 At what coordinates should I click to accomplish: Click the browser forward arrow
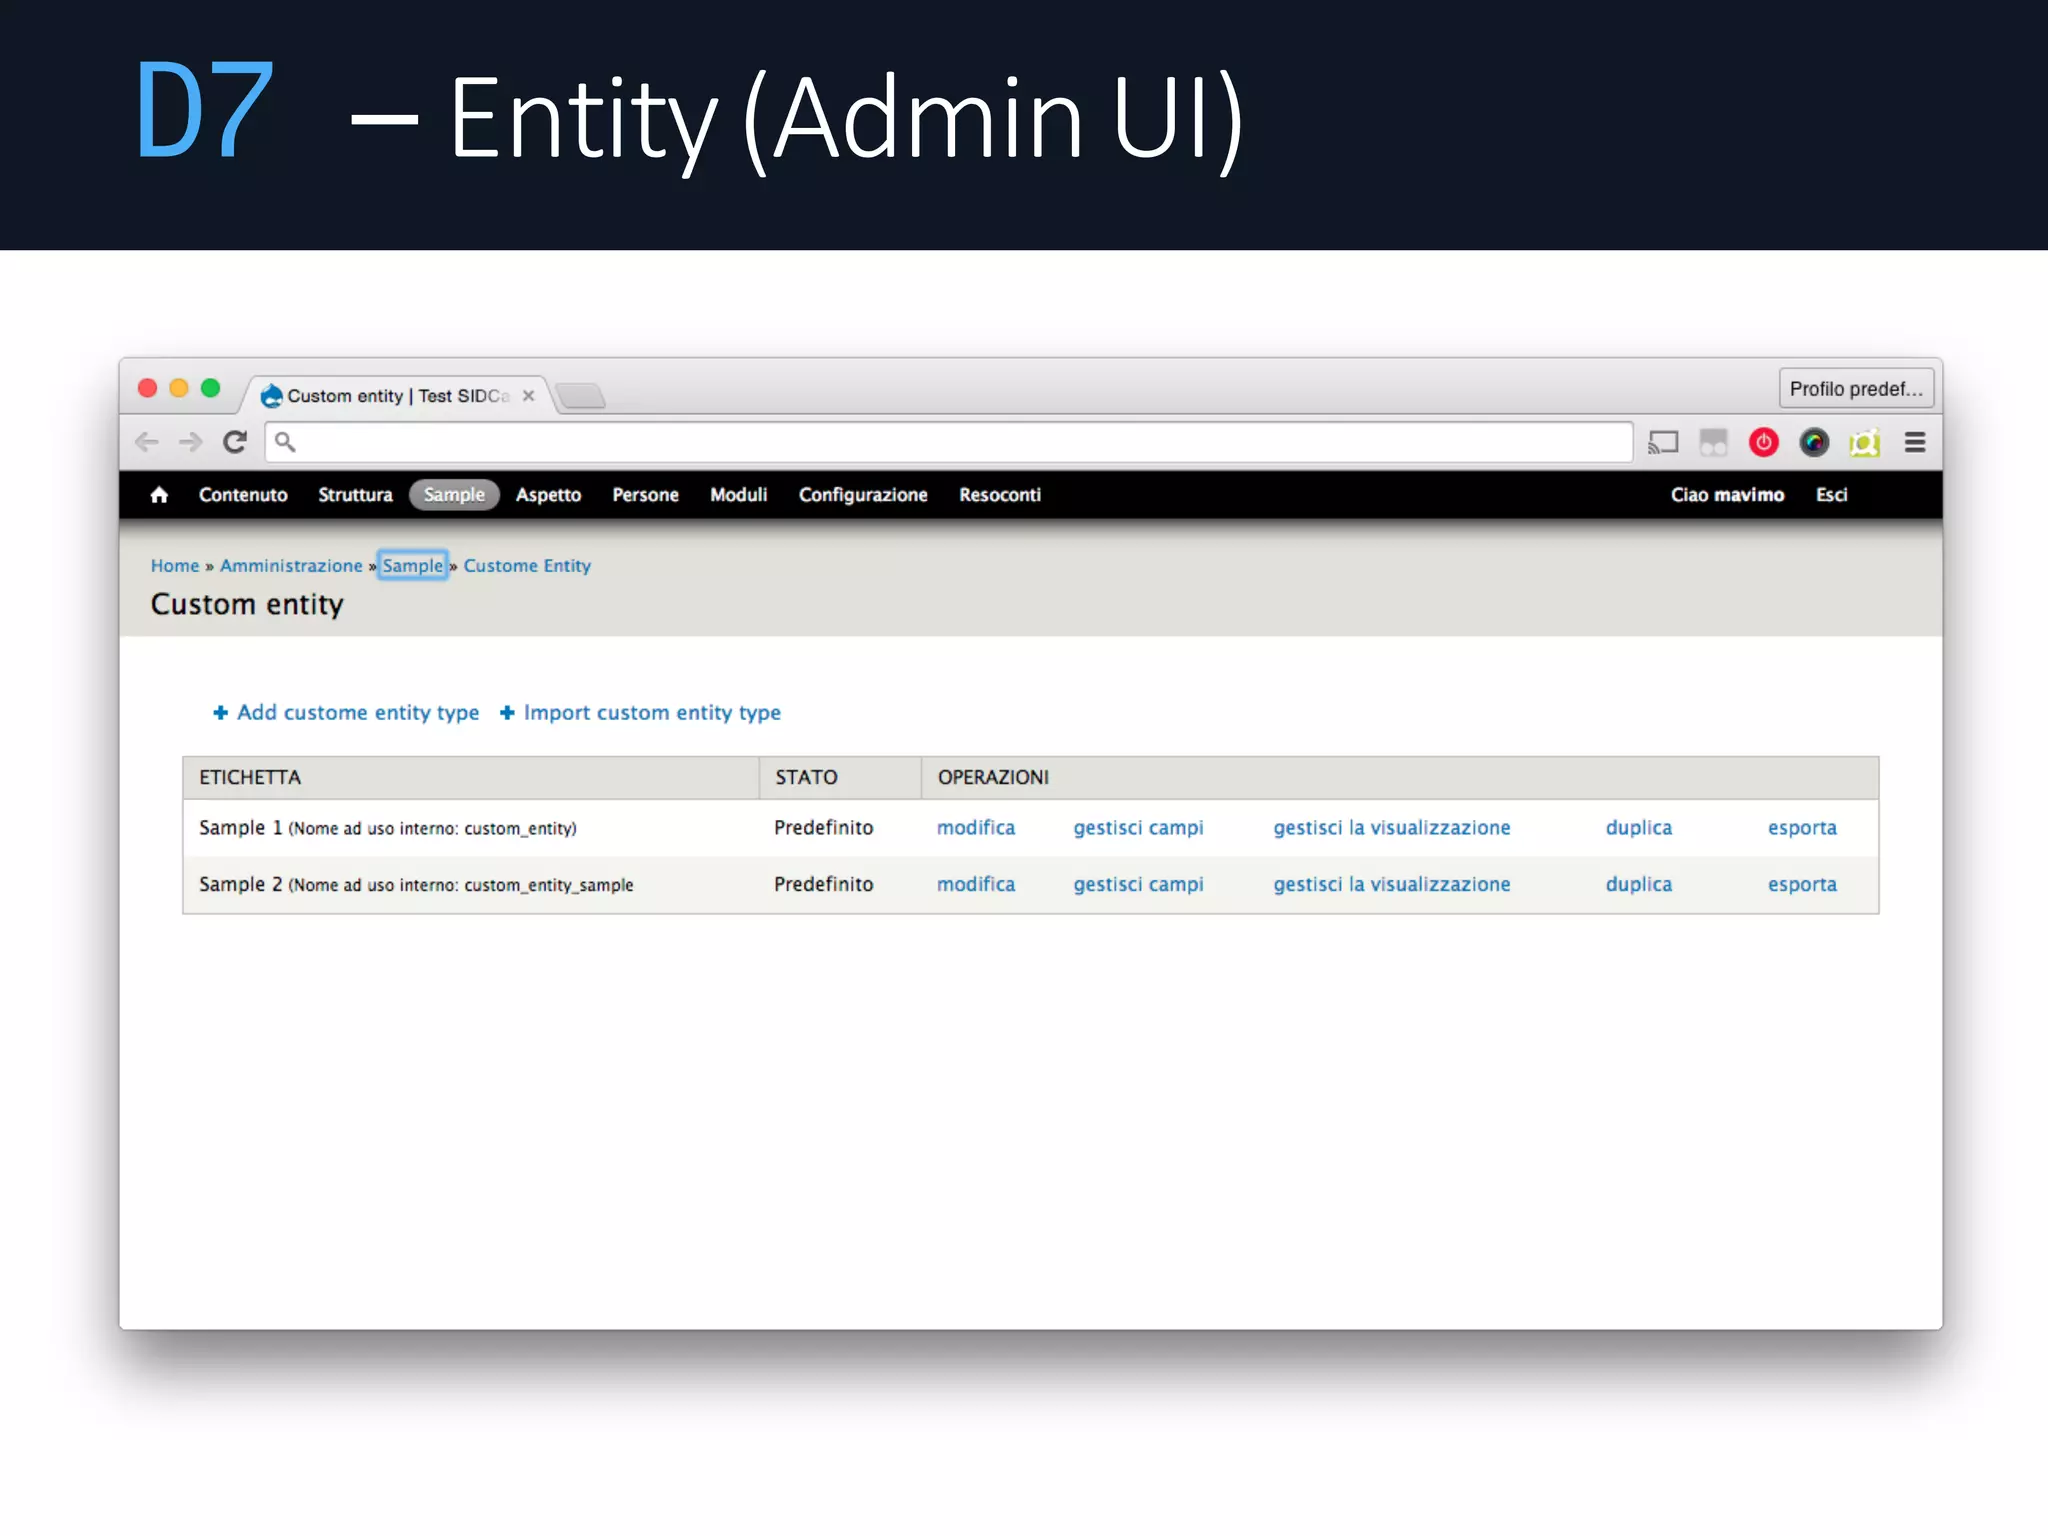point(190,442)
